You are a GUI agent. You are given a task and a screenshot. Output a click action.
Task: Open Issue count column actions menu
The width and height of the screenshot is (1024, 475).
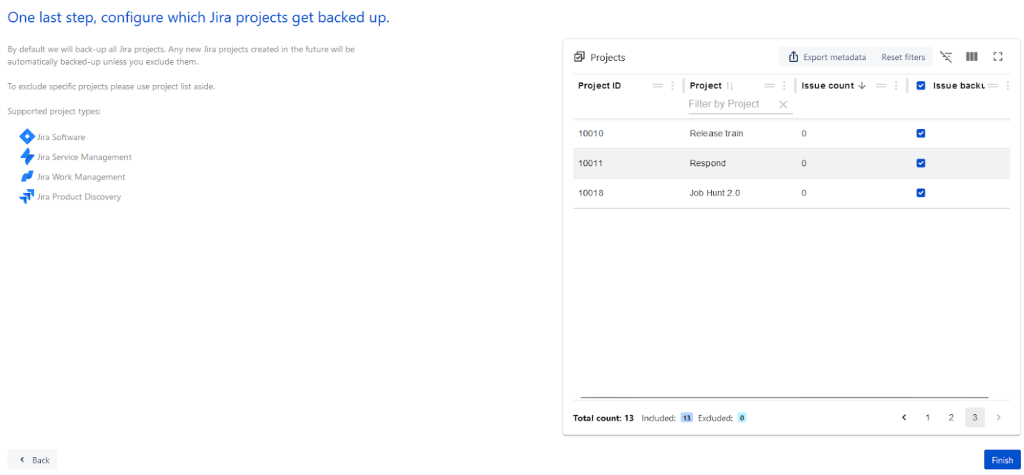coord(896,86)
